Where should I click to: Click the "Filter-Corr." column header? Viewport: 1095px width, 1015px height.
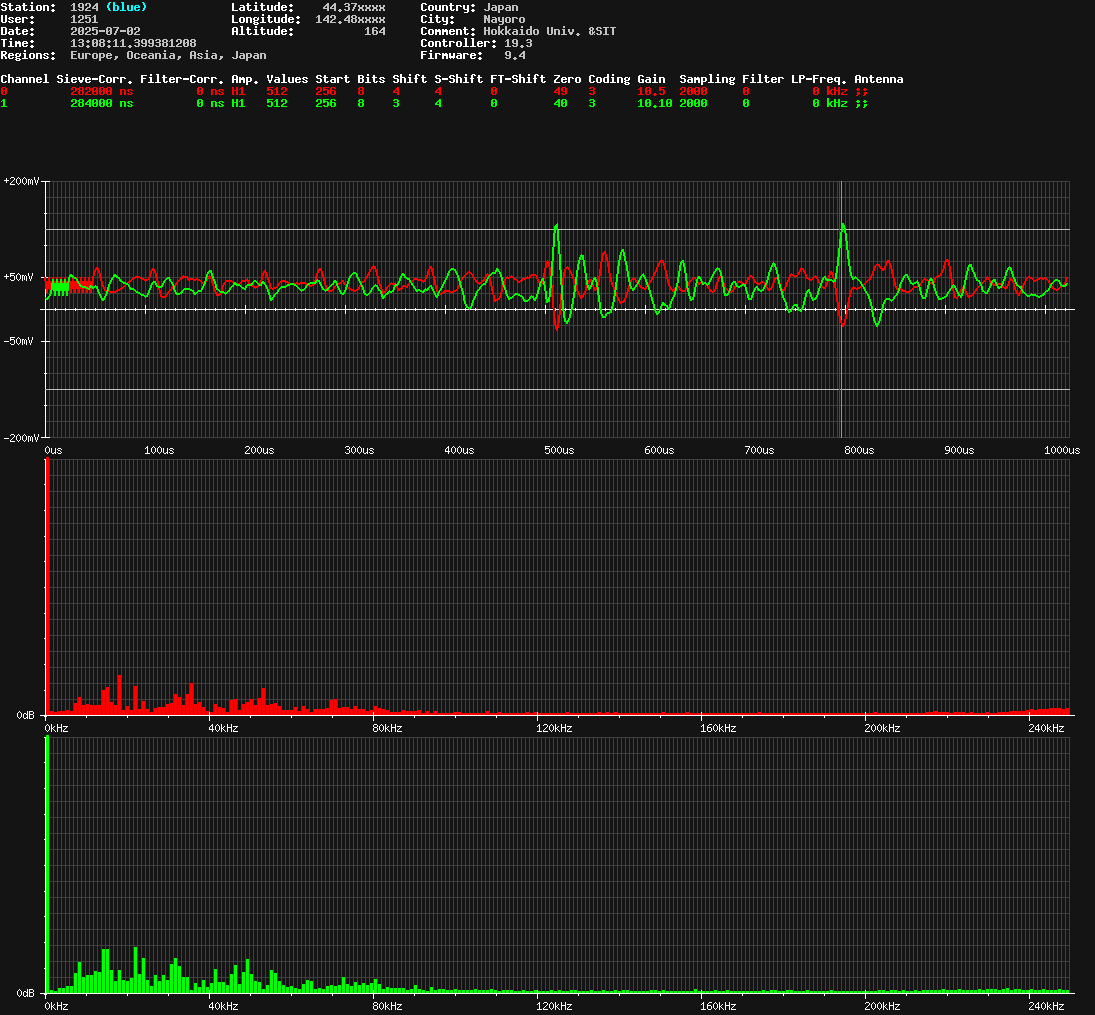pos(182,79)
